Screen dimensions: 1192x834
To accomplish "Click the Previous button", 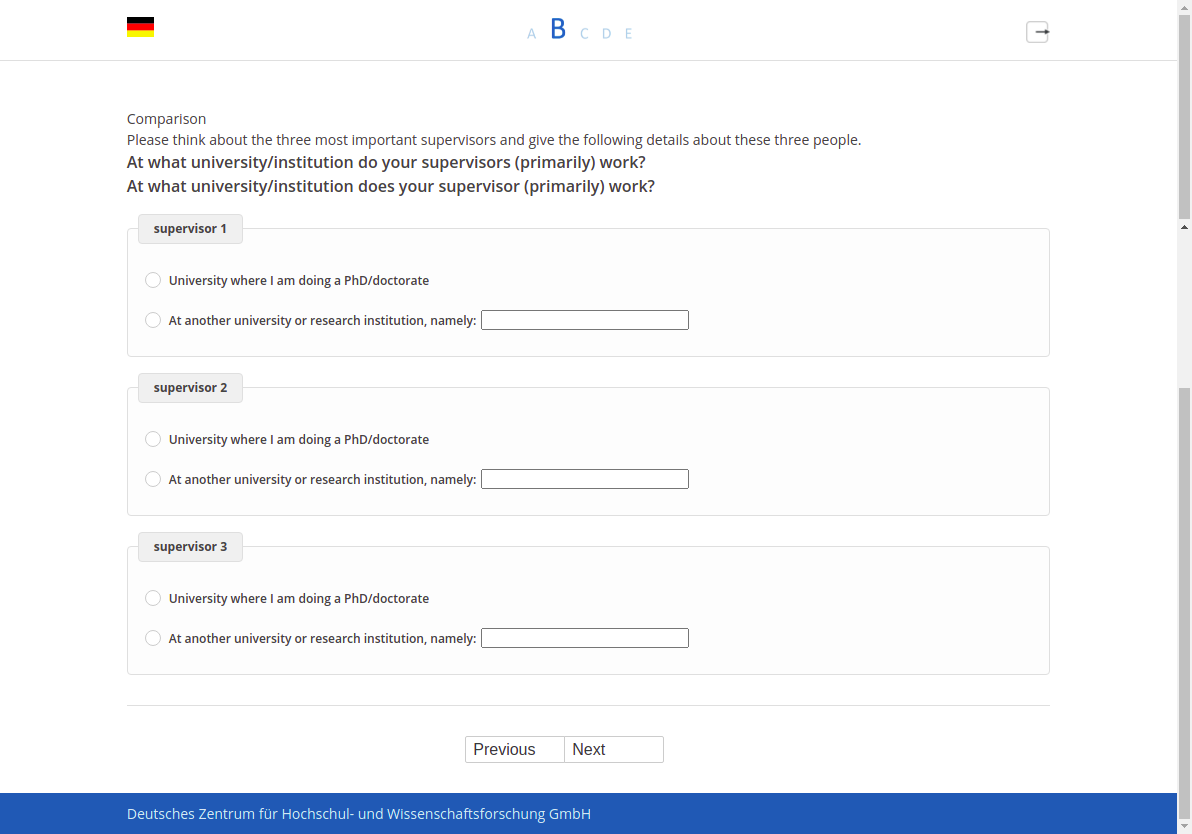I will [515, 750].
